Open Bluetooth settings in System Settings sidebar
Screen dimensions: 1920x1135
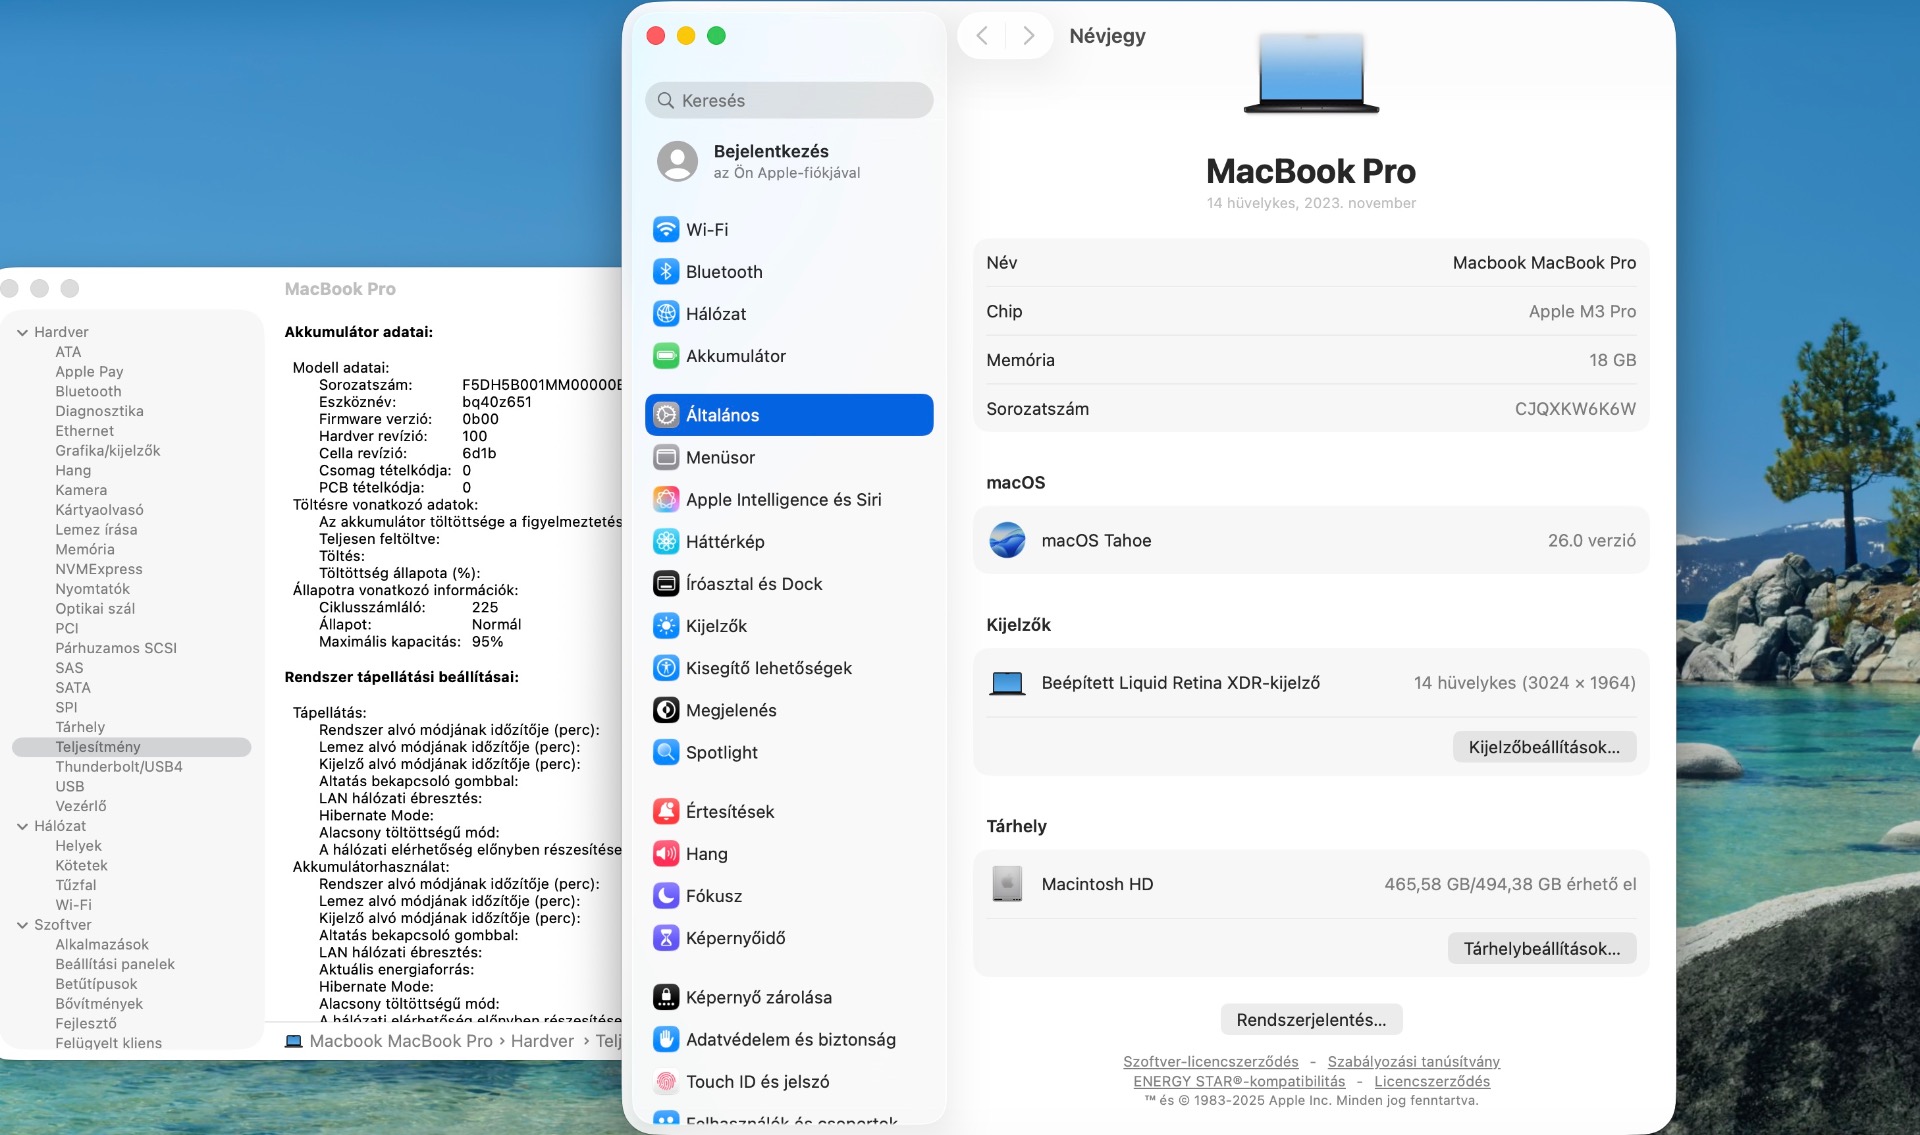tap(789, 271)
